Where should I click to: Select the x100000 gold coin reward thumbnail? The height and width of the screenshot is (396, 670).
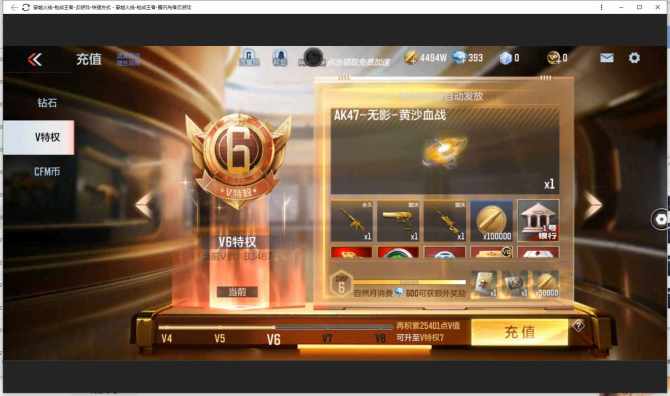491,221
